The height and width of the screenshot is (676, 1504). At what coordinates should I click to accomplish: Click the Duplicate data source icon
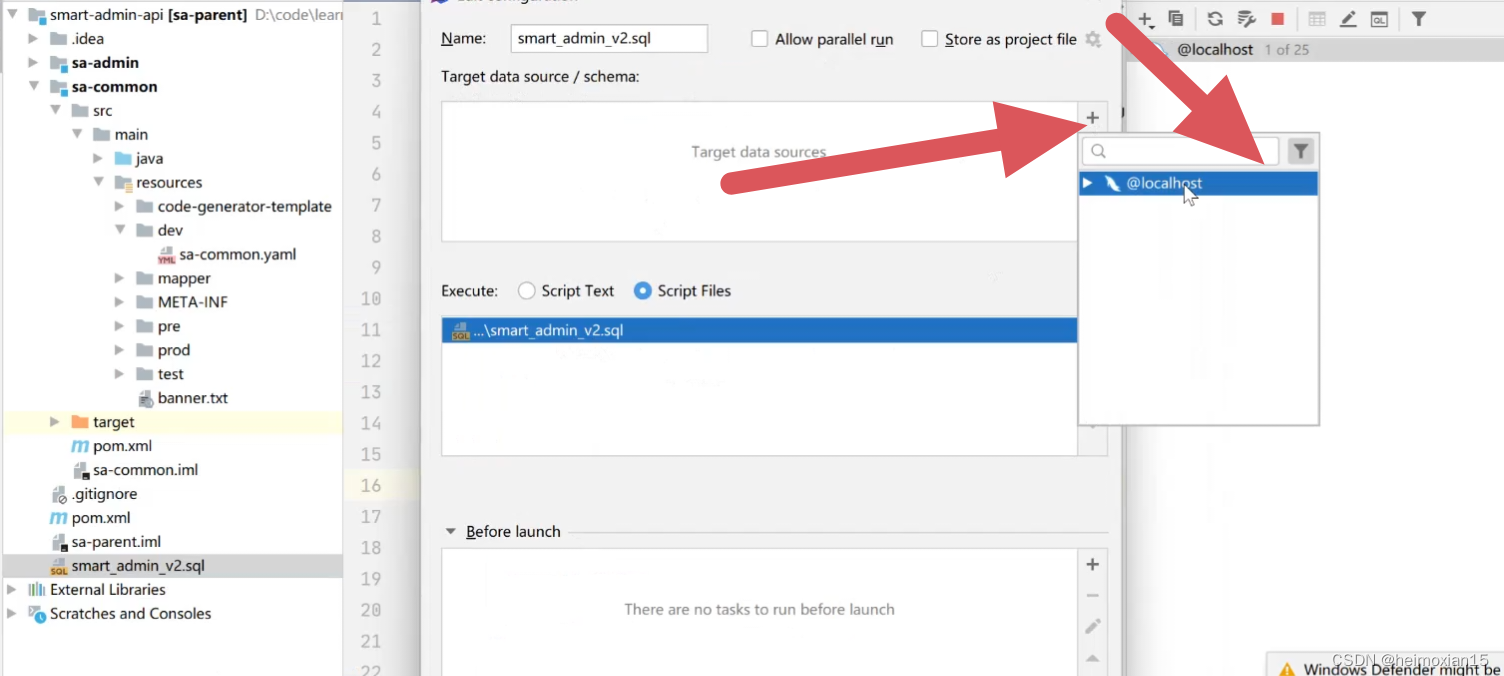click(1176, 19)
